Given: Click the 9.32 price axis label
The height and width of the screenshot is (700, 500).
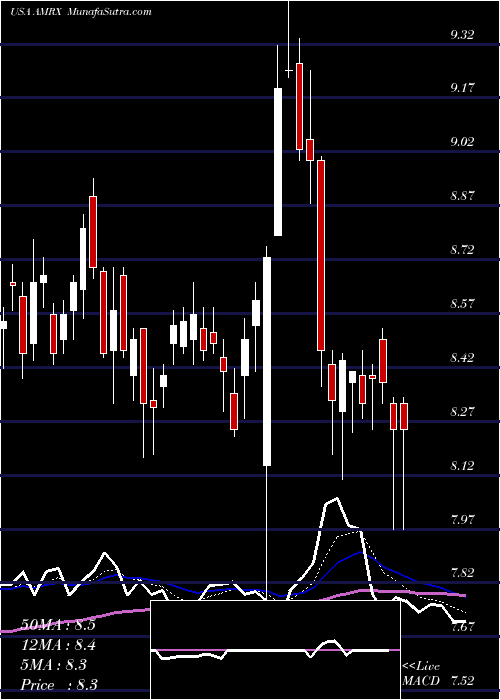Looking at the screenshot, I should [x=462, y=35].
